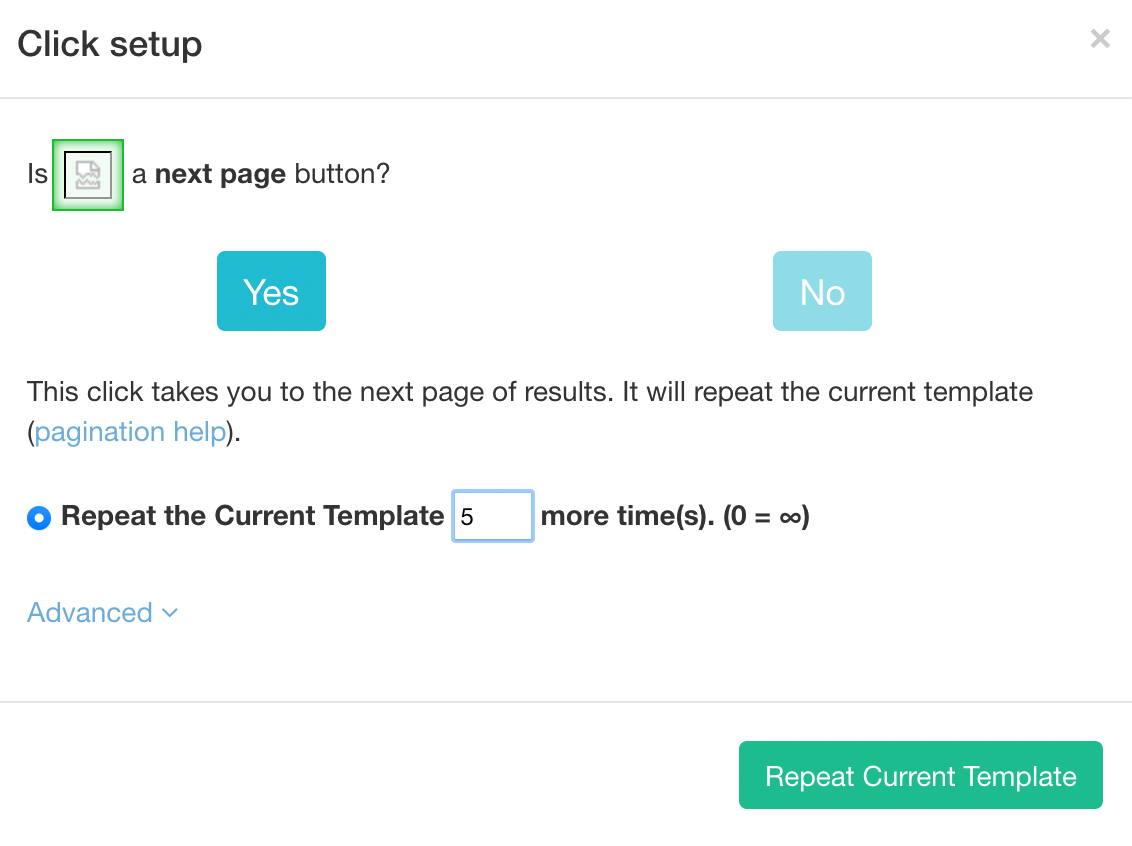Viewport: 1132px width, 846px height.
Task: Answer No to next page question
Action: (822, 291)
